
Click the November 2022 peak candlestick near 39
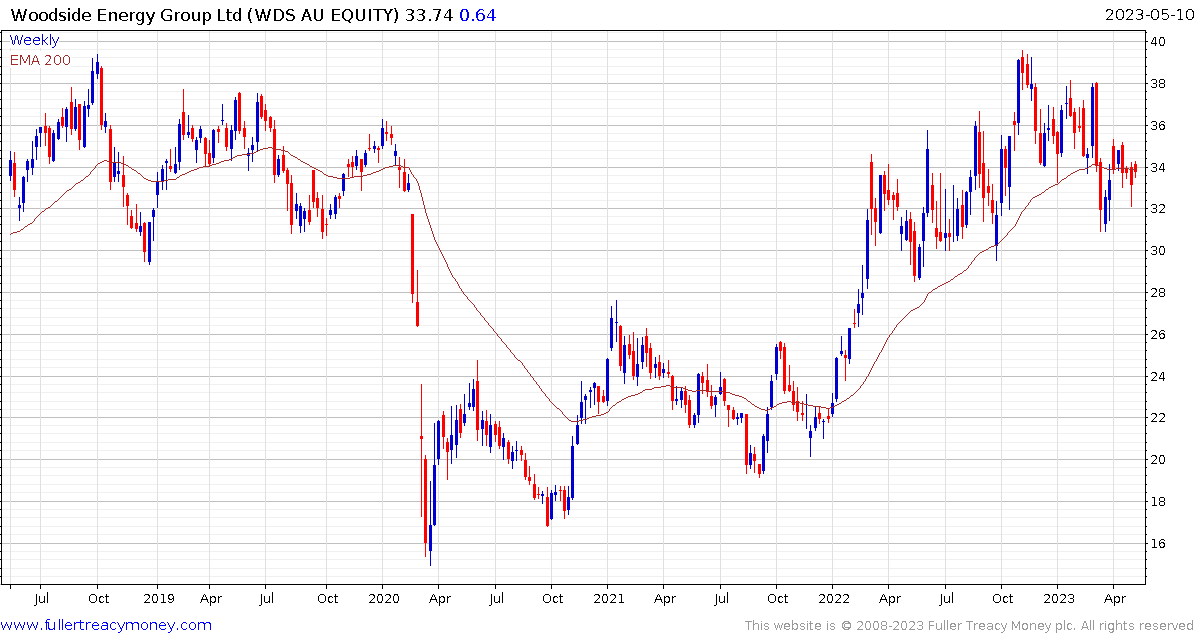click(x=1023, y=72)
